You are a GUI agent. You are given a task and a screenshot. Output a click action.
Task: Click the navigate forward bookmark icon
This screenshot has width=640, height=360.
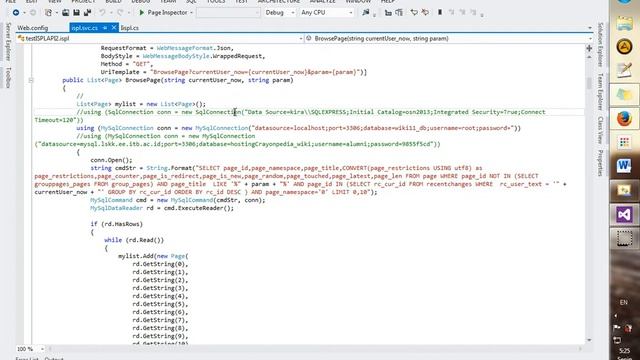coord(425,13)
